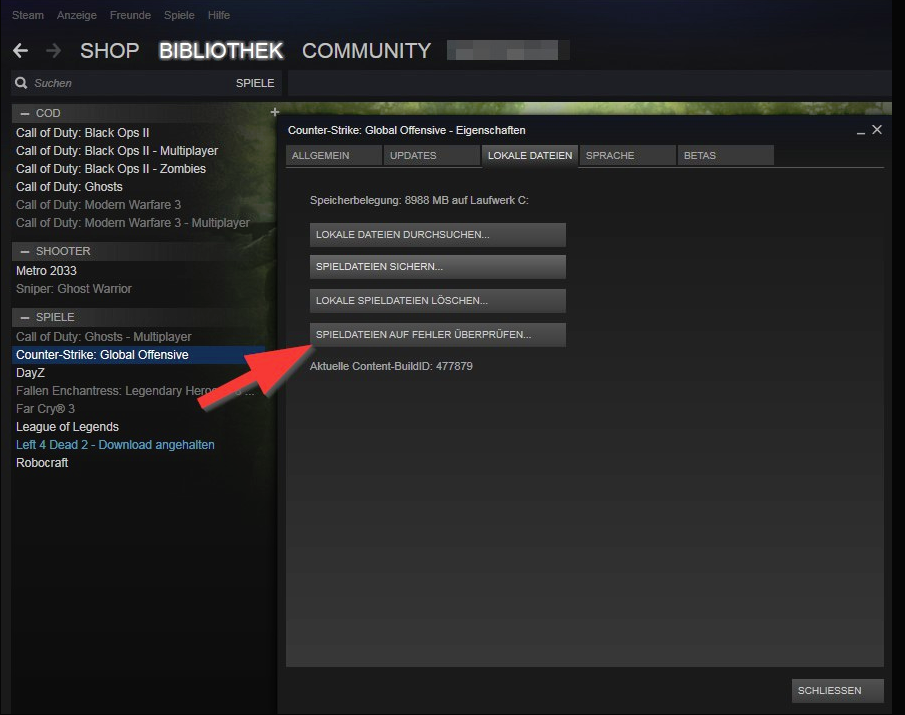Select Call of Duty: Black Ops II - Zombies
This screenshot has width=905, height=715.
pos(111,169)
